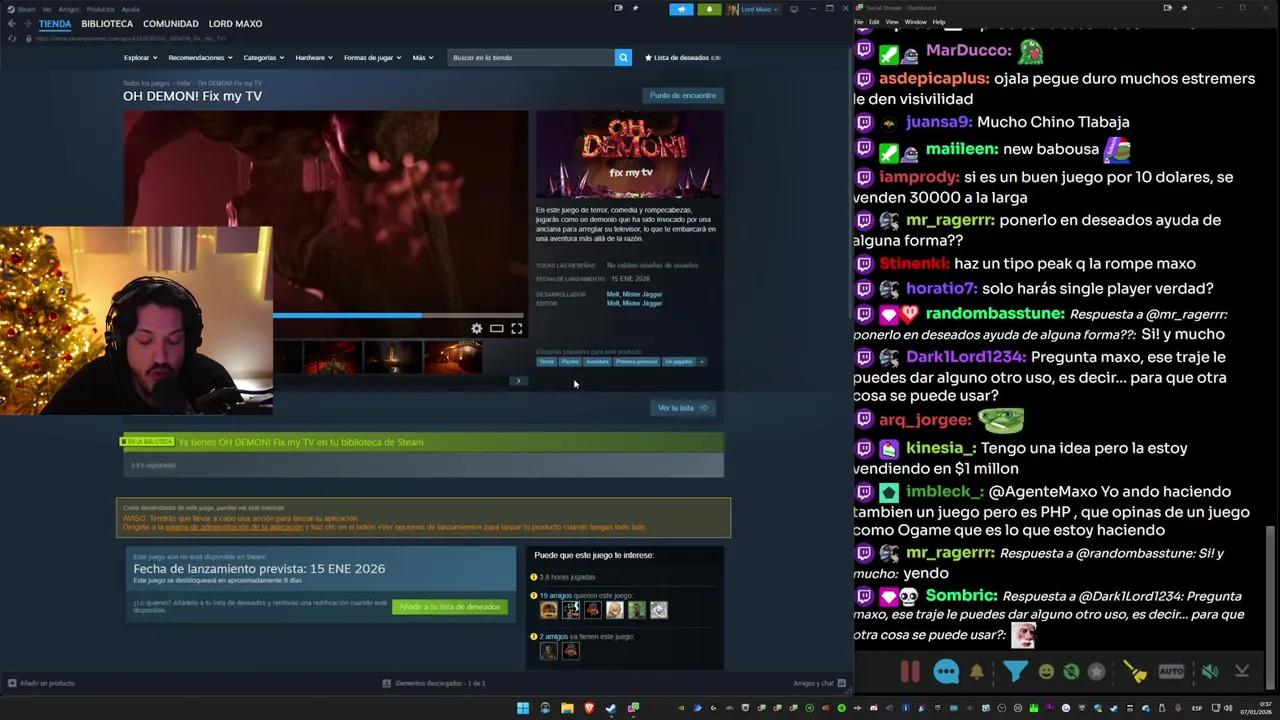
Task: Open the Lord Maxo account dropdown
Action: (753, 9)
